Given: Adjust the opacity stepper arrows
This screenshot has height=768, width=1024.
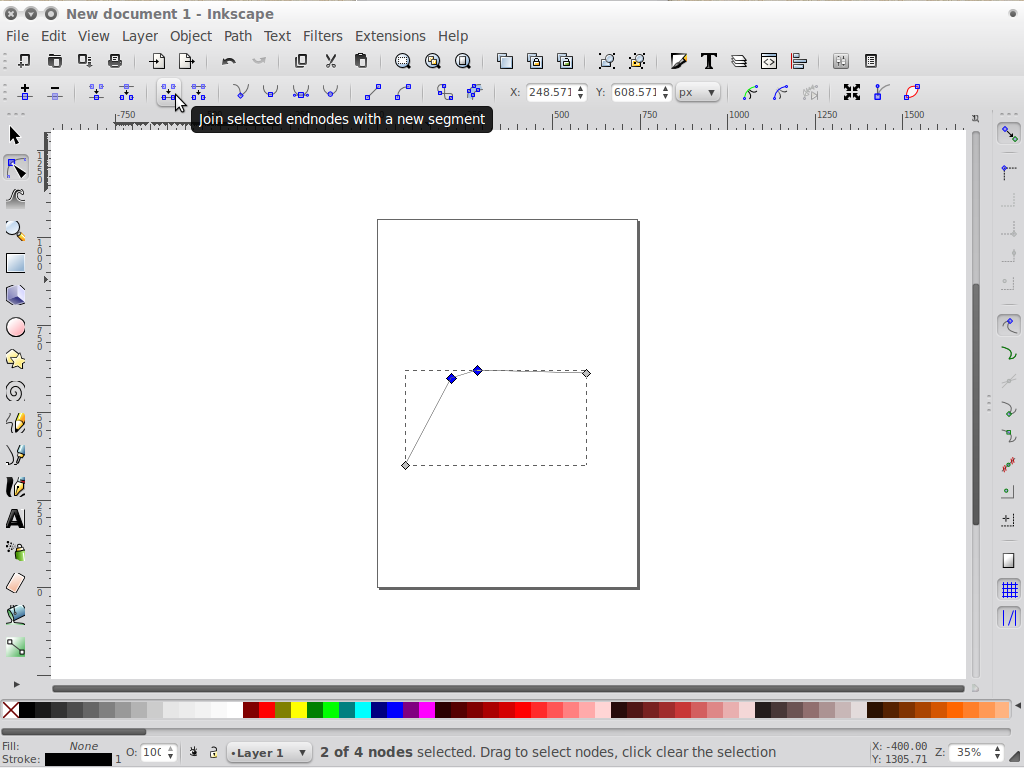Looking at the screenshot, I should pyautogui.click(x=171, y=752).
